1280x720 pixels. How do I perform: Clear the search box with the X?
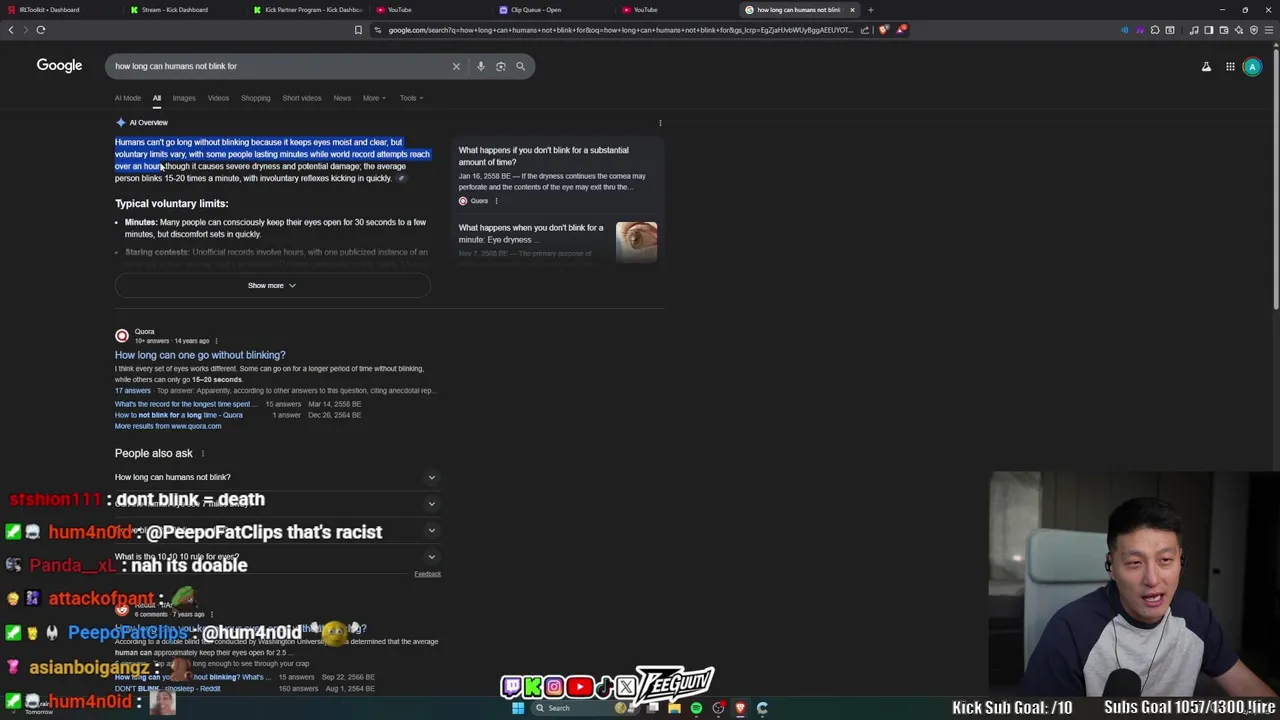456,66
